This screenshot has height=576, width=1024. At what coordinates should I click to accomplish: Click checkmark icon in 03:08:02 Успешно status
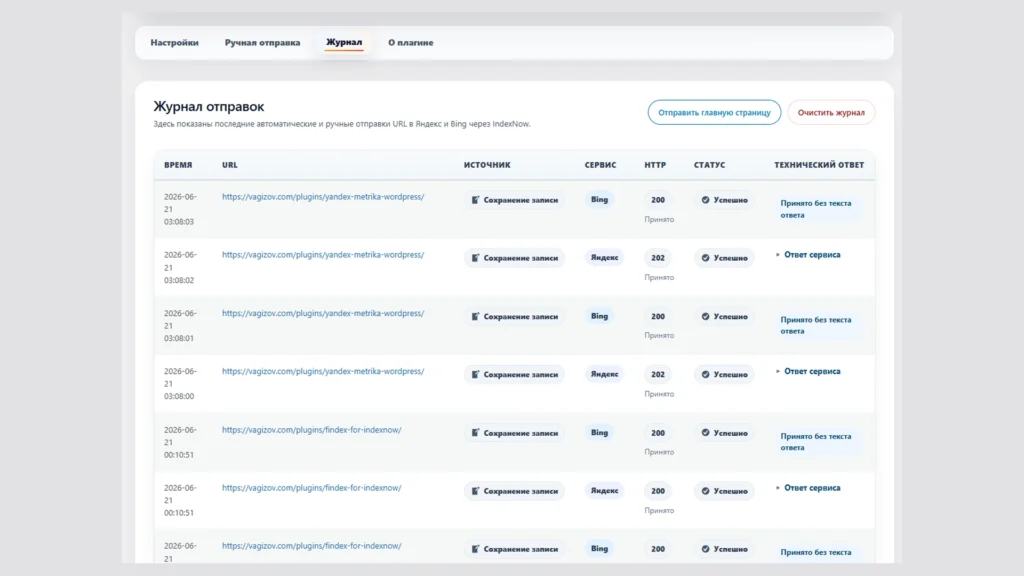coord(705,258)
